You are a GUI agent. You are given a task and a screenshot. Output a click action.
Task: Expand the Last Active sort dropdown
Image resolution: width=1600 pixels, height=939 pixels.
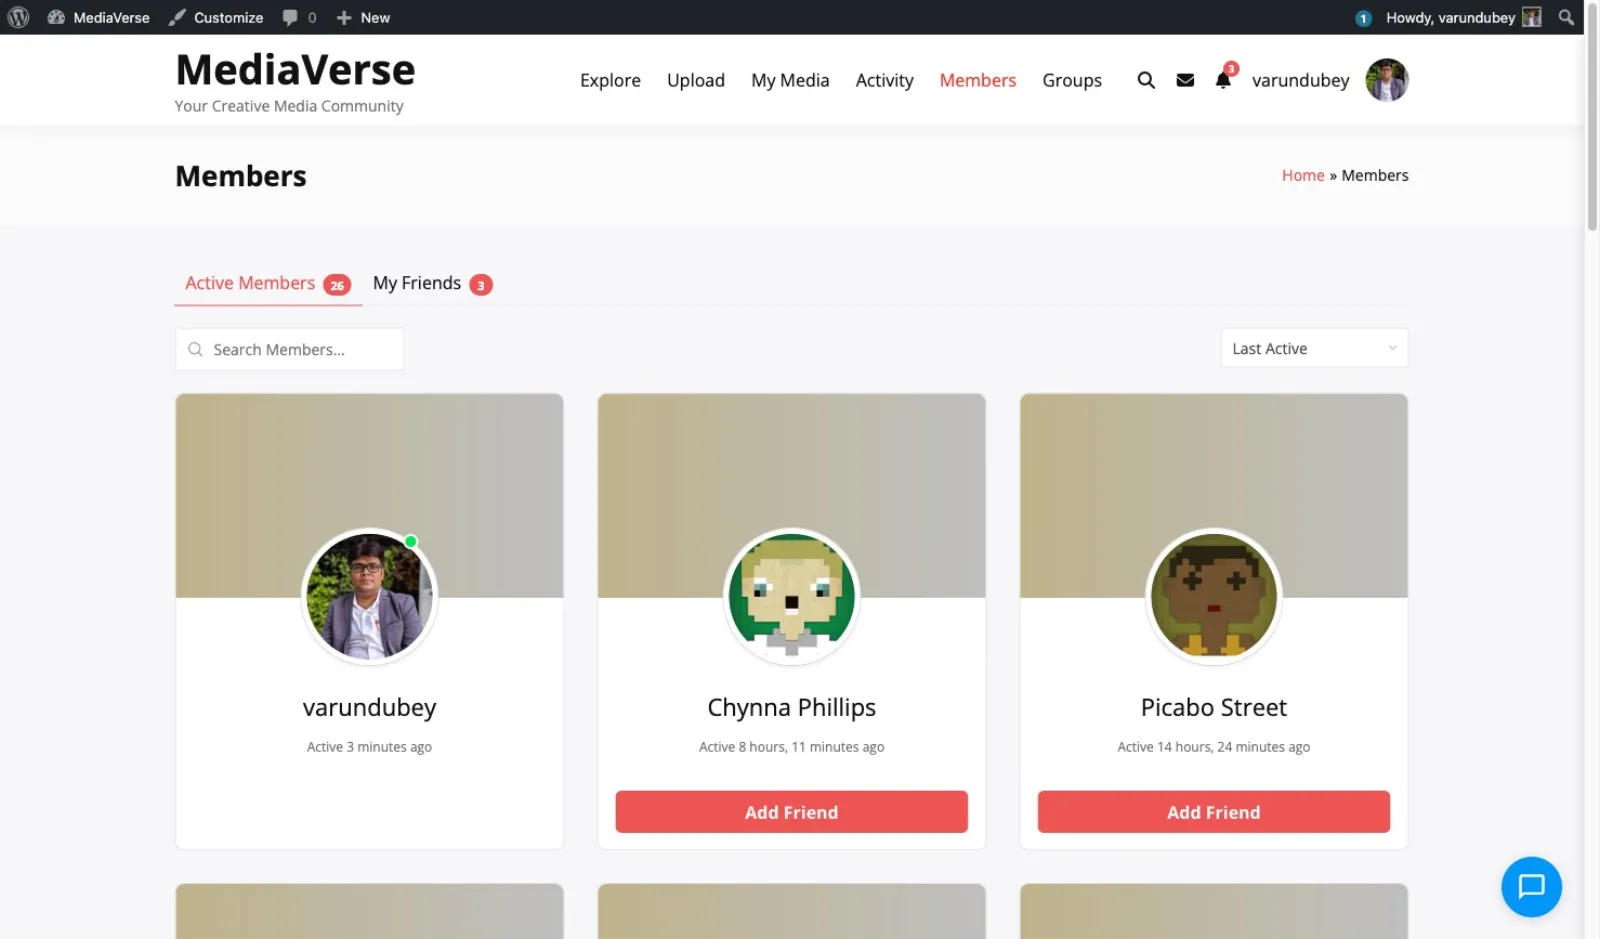point(1314,348)
